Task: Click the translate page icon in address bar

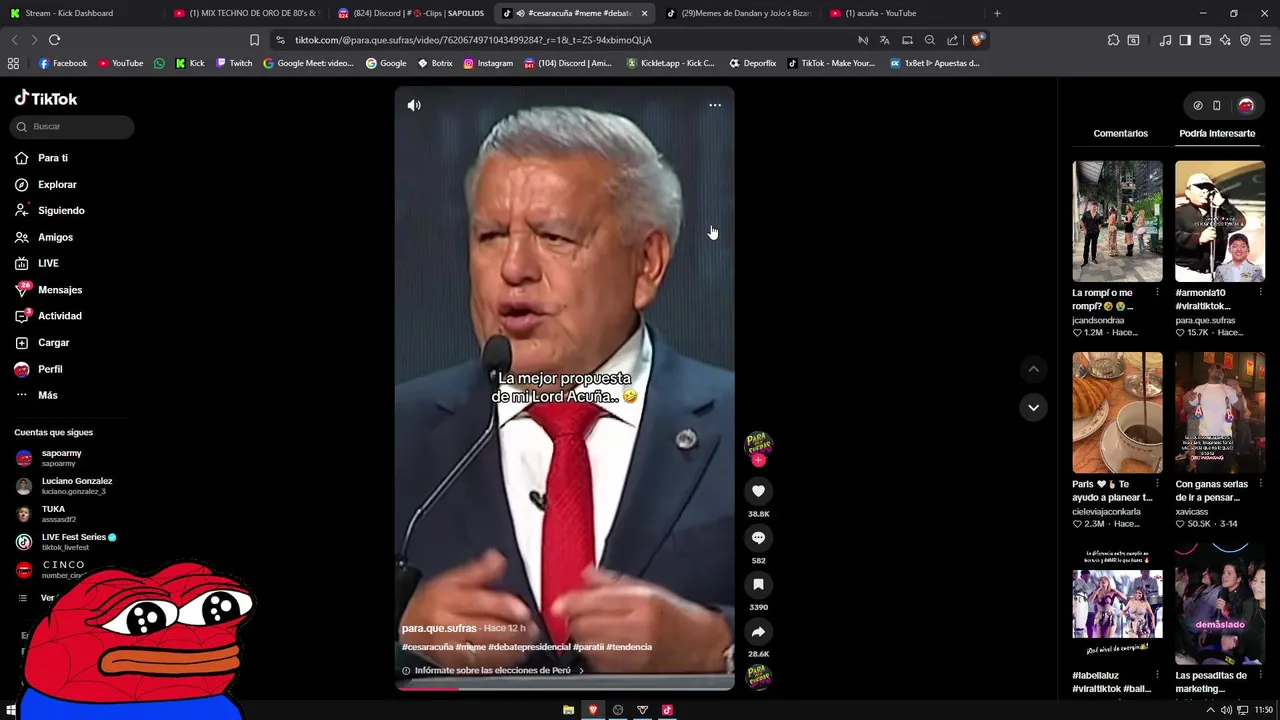Action: 885,40
